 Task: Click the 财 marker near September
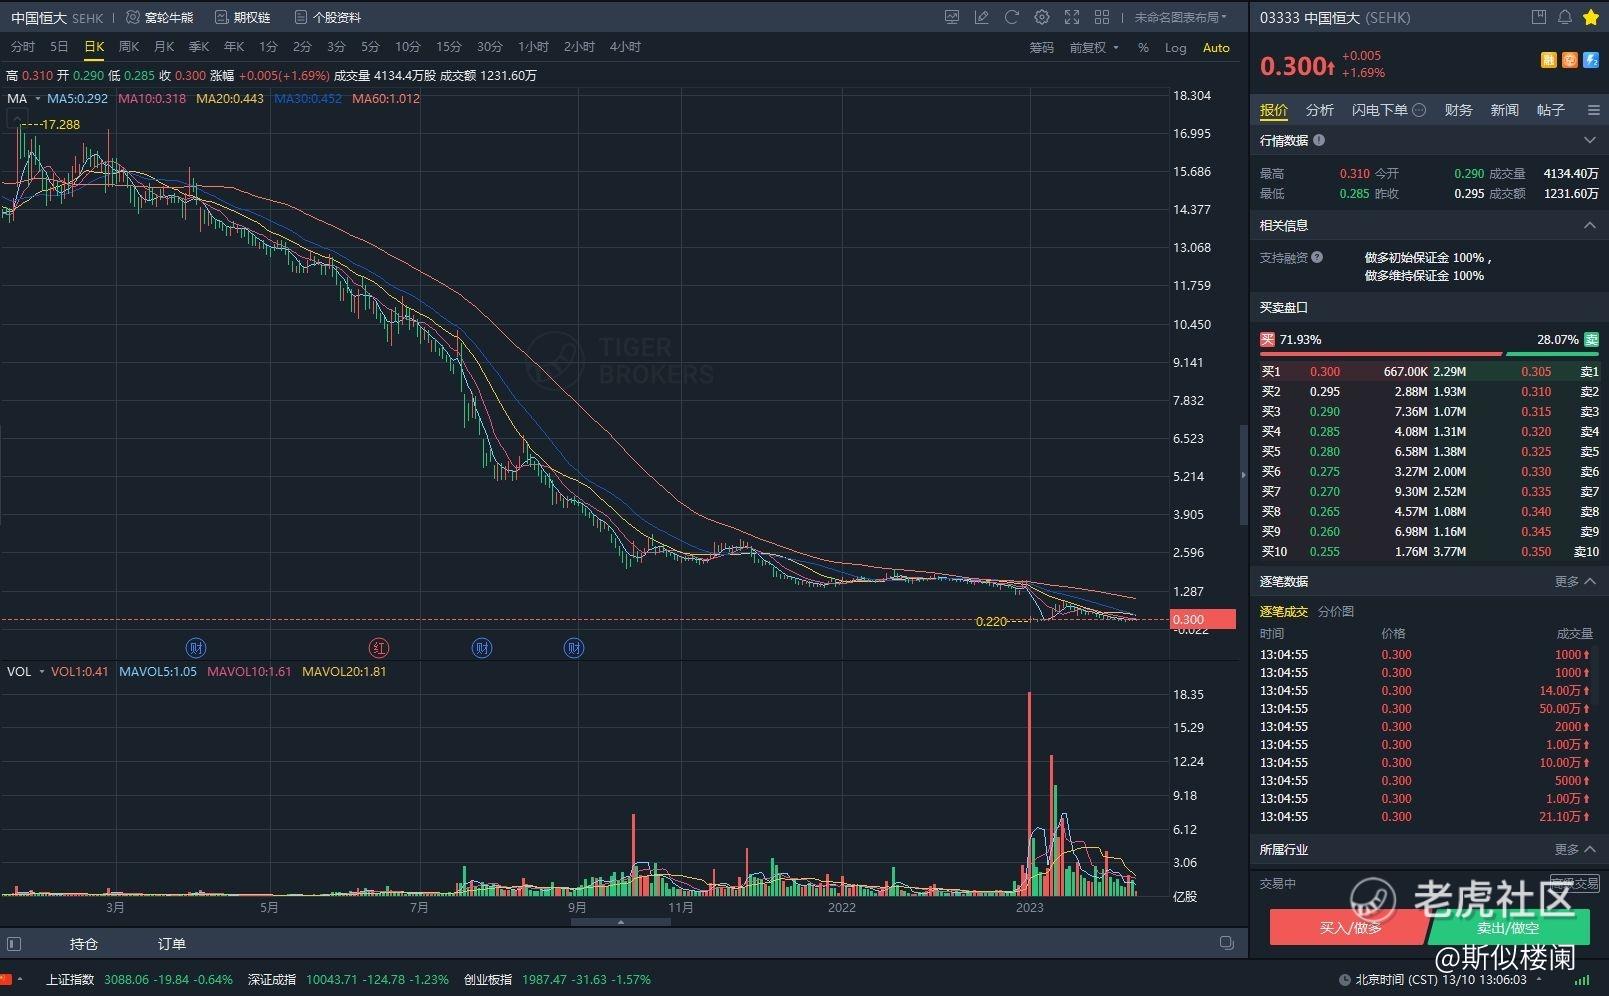pos(574,648)
